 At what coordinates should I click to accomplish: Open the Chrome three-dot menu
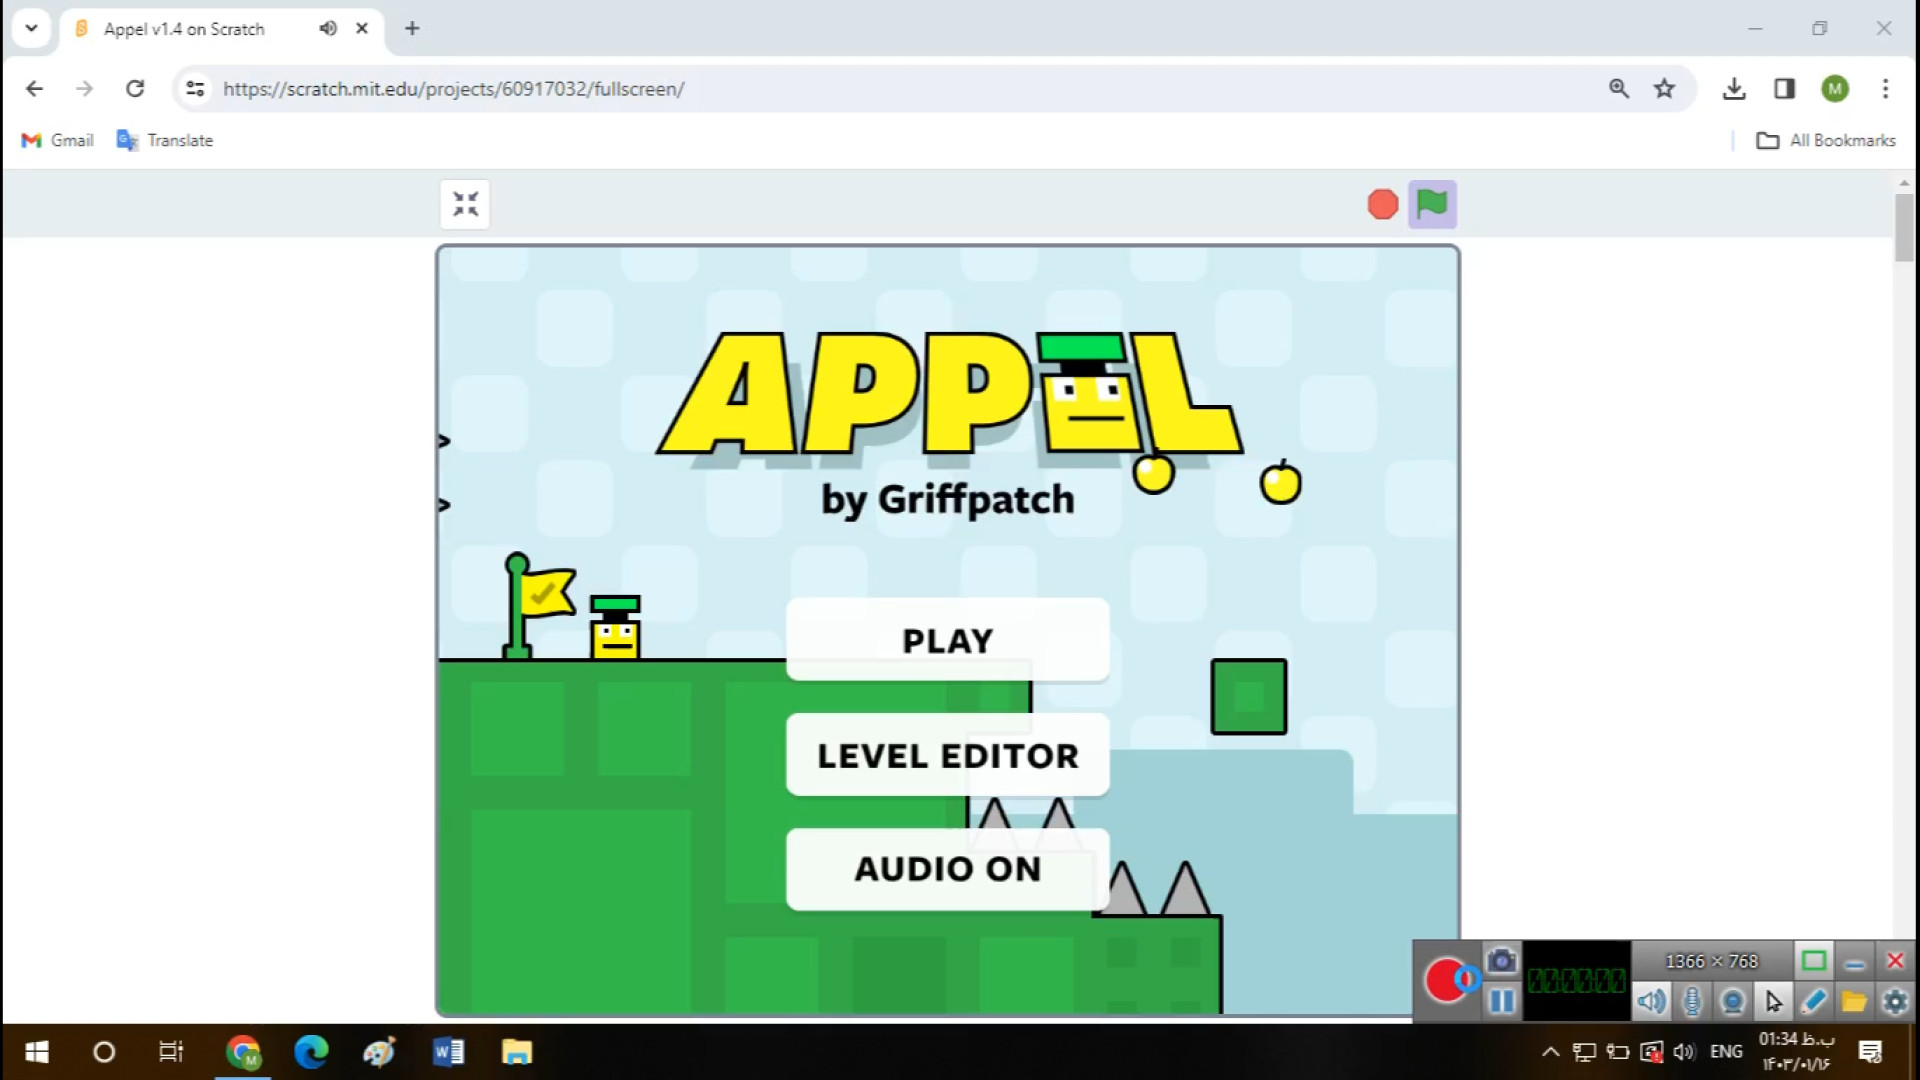1885,89
